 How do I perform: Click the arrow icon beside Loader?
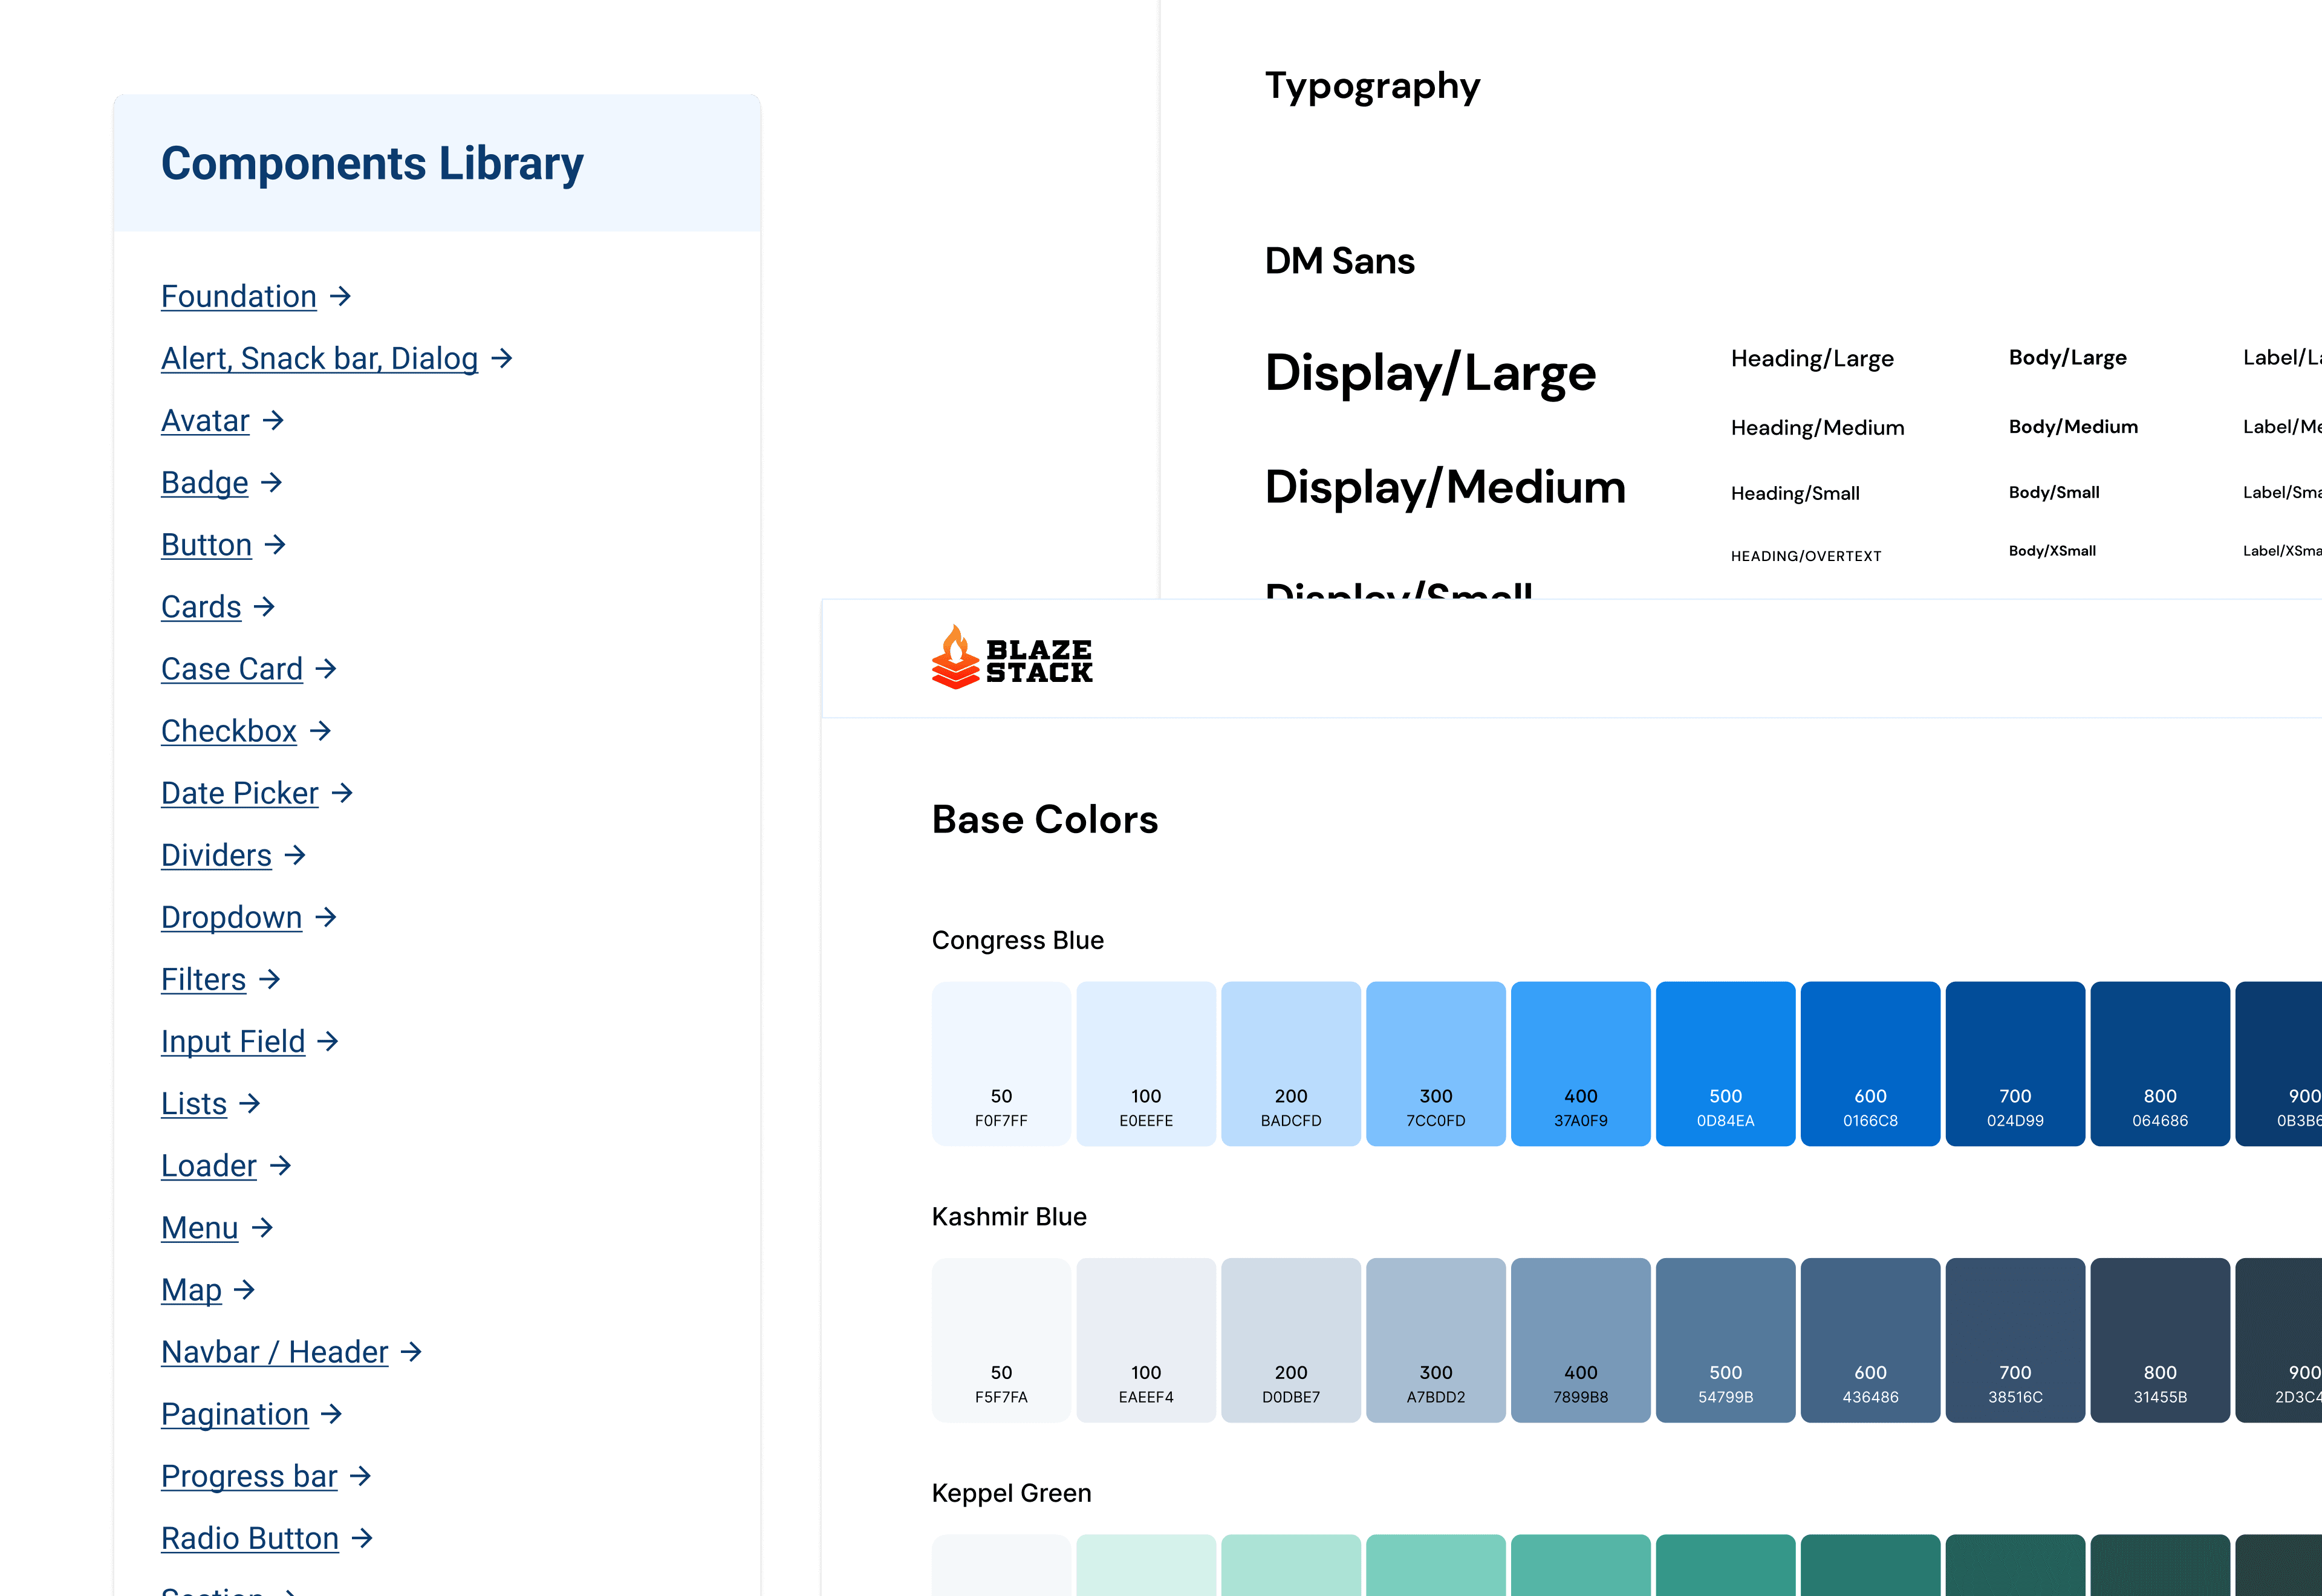[280, 1165]
